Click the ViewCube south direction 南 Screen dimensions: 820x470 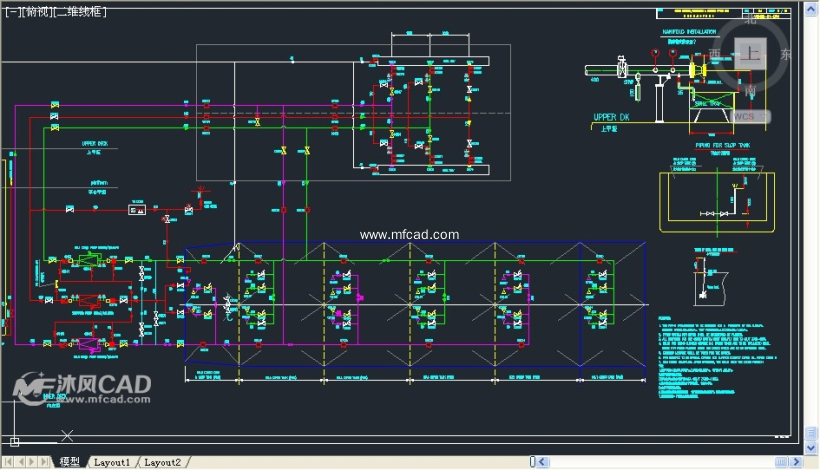coord(750,91)
